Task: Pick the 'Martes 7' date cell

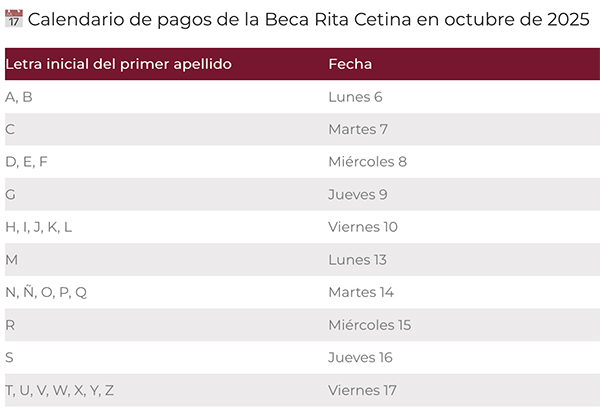Action: click(357, 129)
